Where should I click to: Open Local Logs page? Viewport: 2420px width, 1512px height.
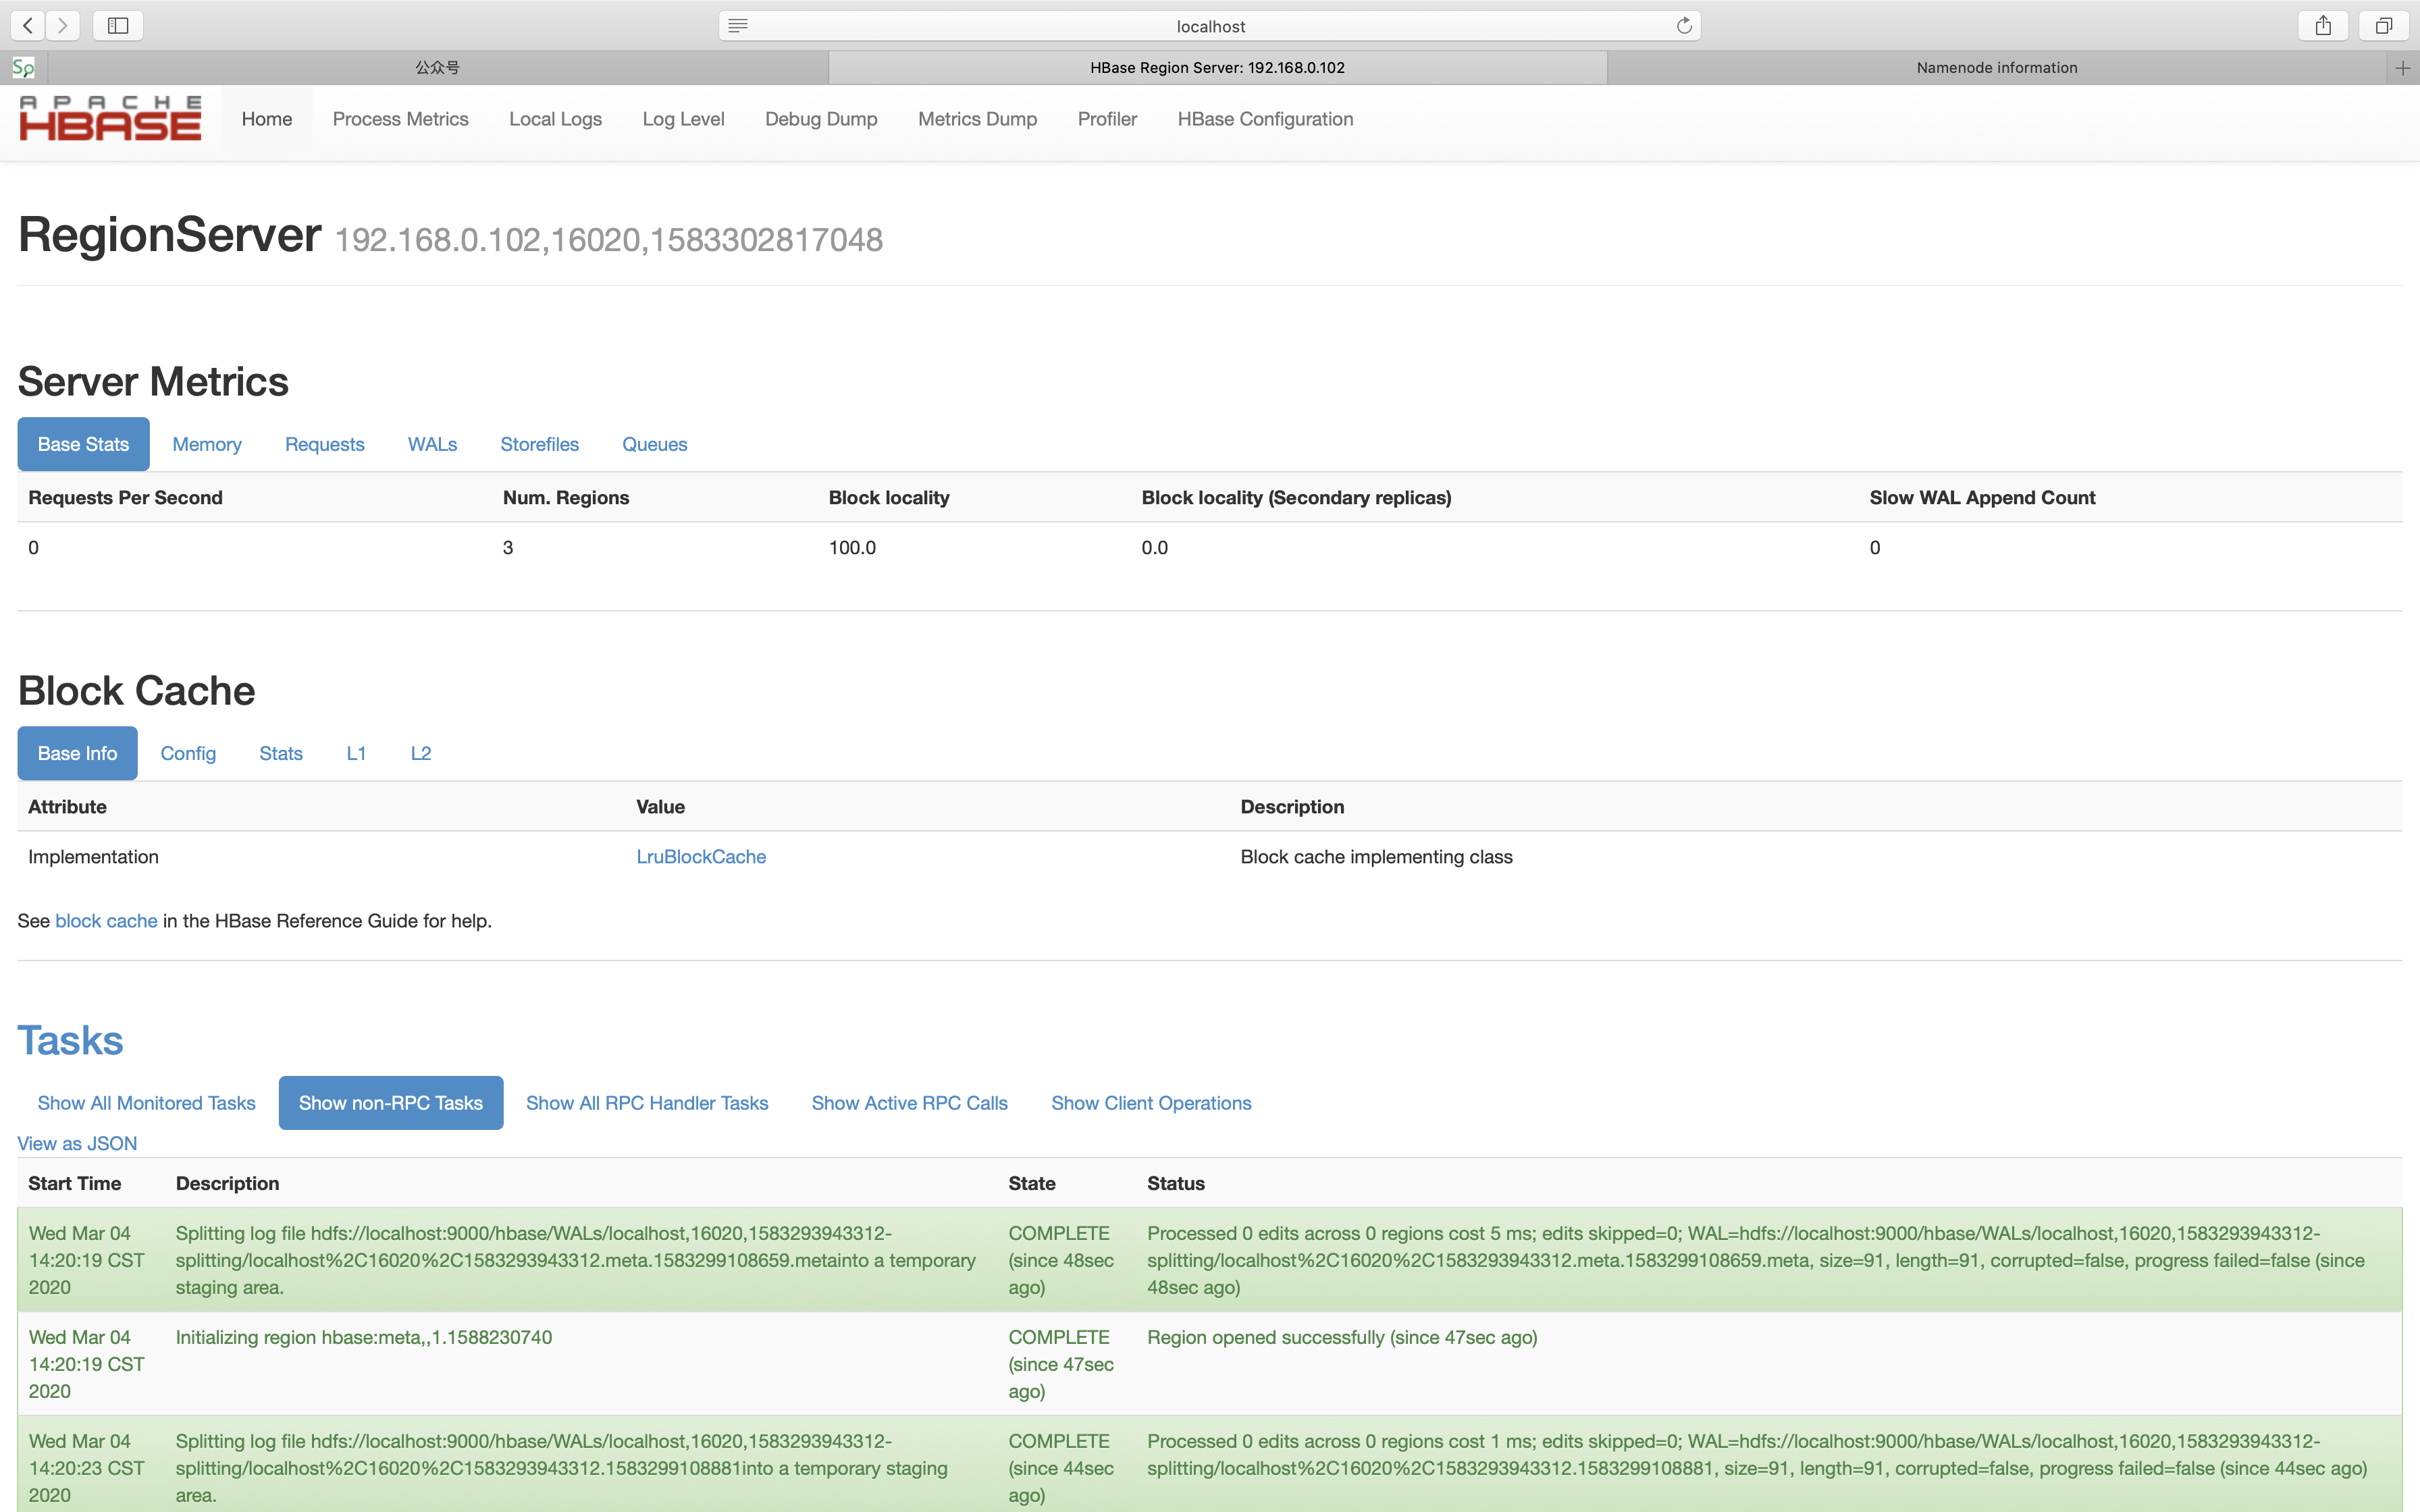(555, 119)
